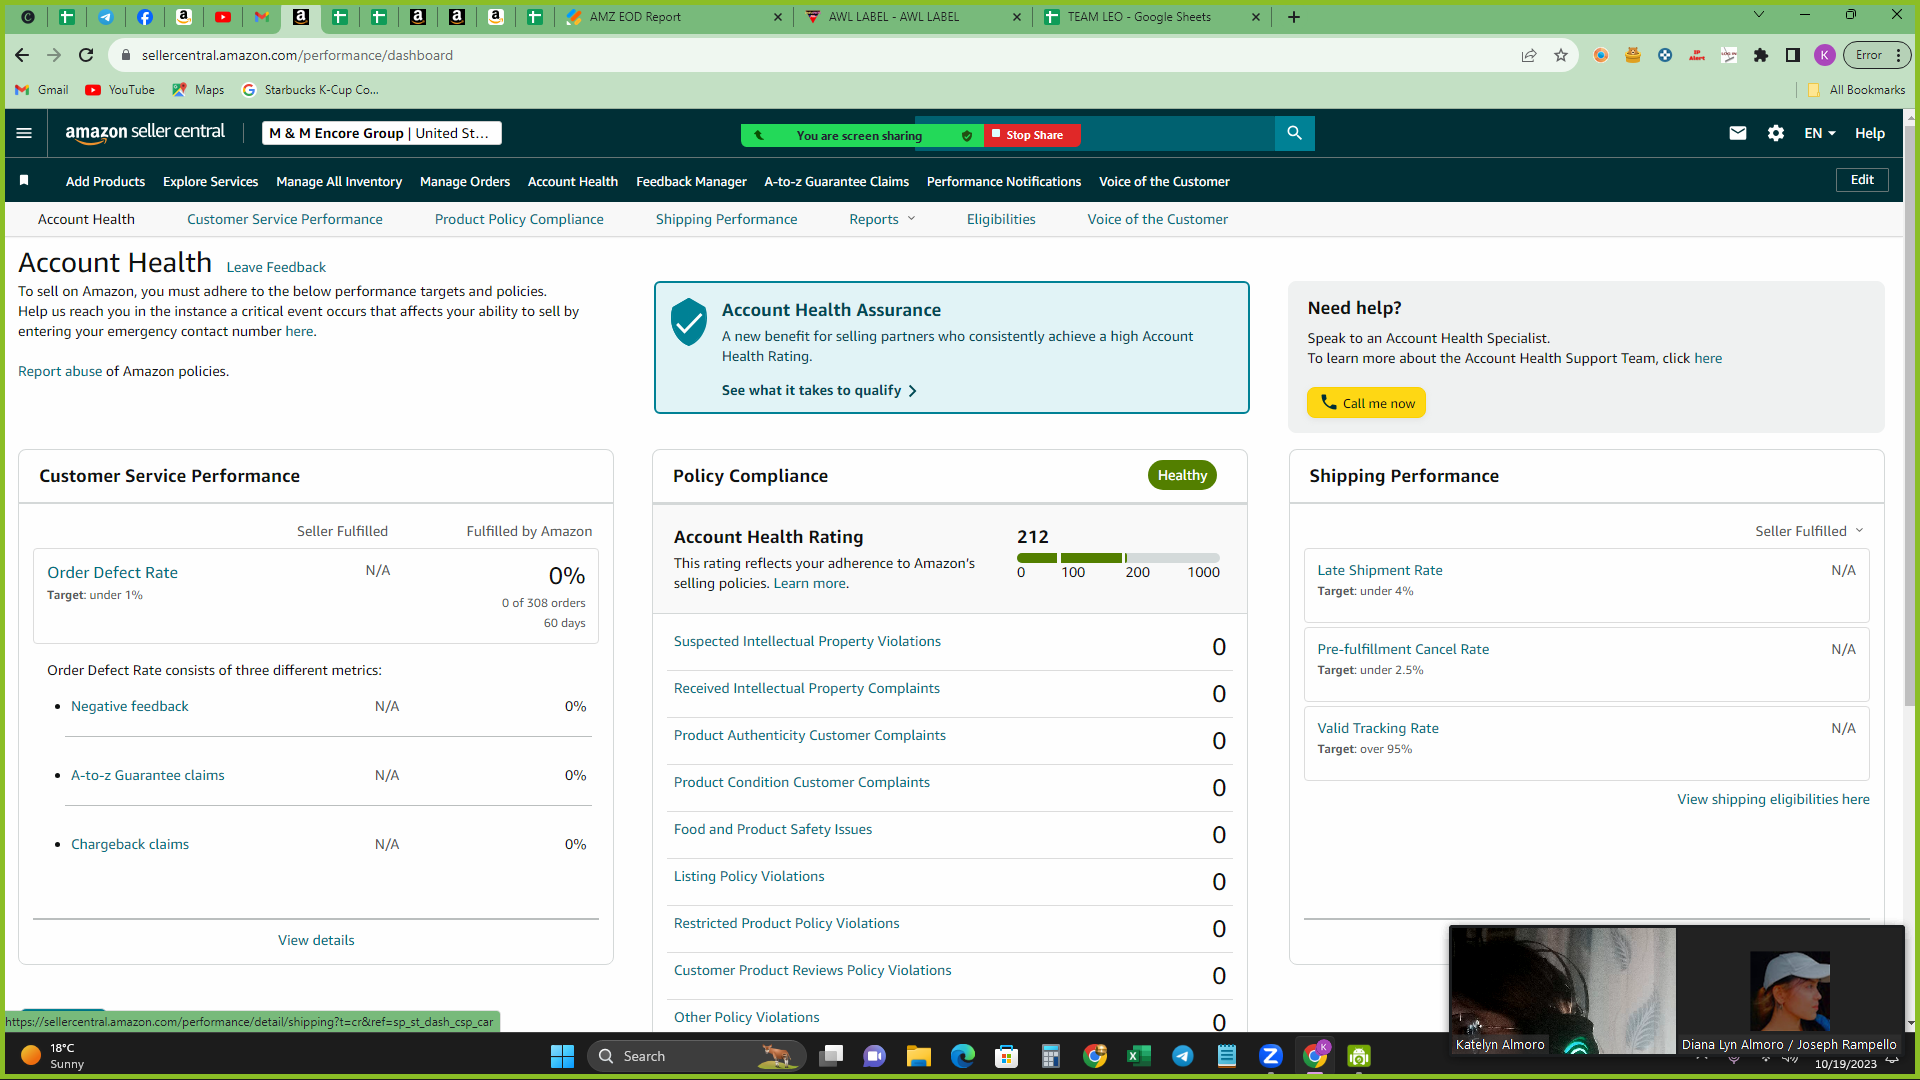Open Suspected Intellectual Property Violations link

click(807, 641)
